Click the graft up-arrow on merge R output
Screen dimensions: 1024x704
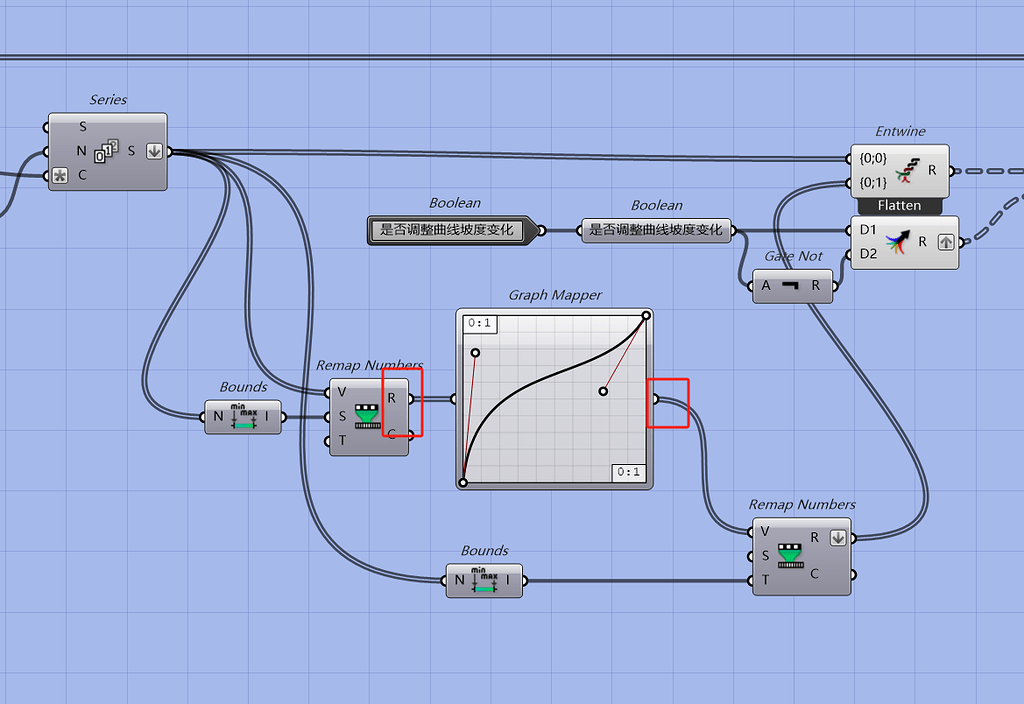coord(946,242)
